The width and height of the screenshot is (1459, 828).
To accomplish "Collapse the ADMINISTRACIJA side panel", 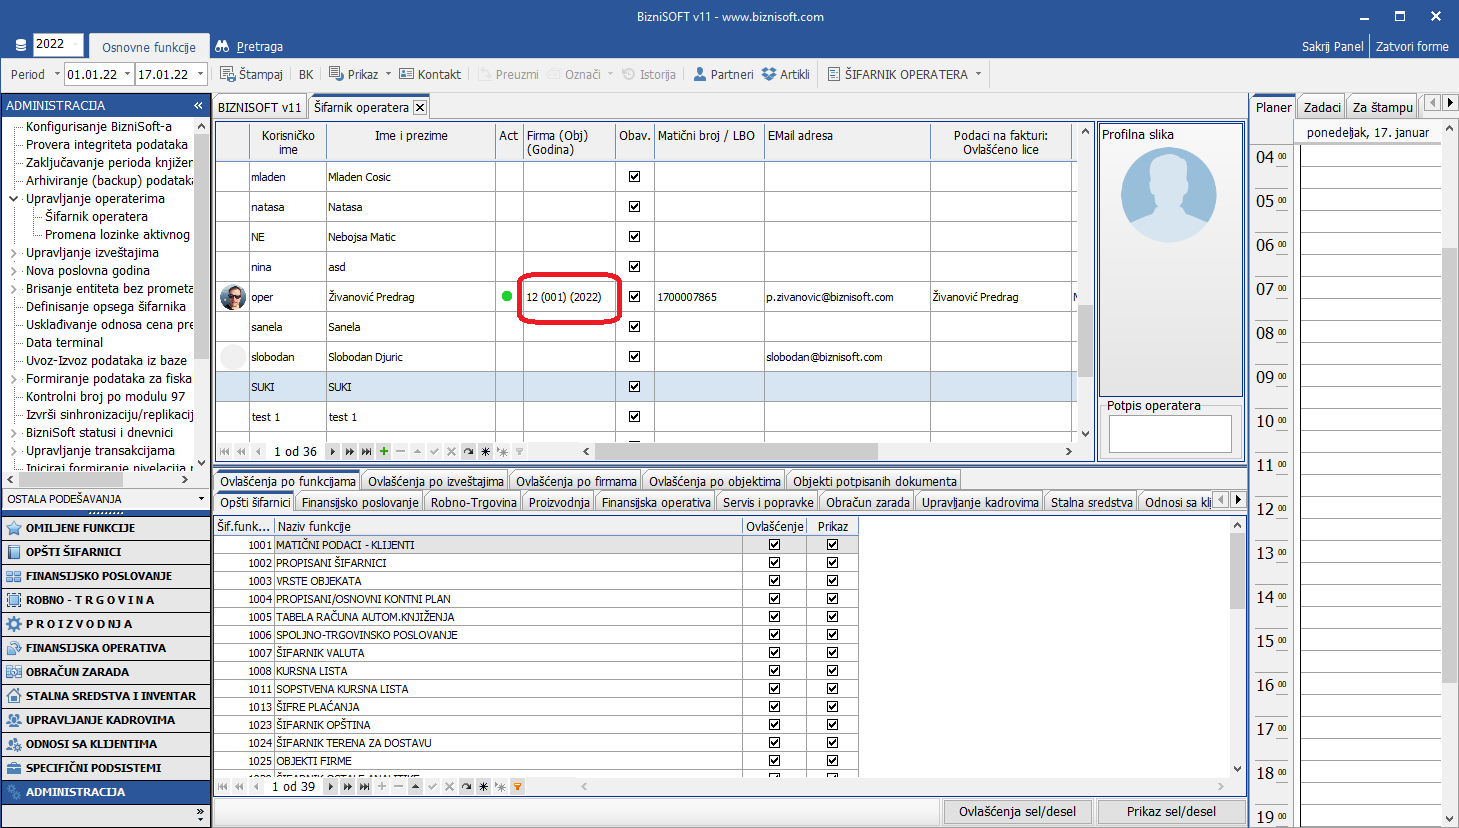I will pyautogui.click(x=198, y=105).
